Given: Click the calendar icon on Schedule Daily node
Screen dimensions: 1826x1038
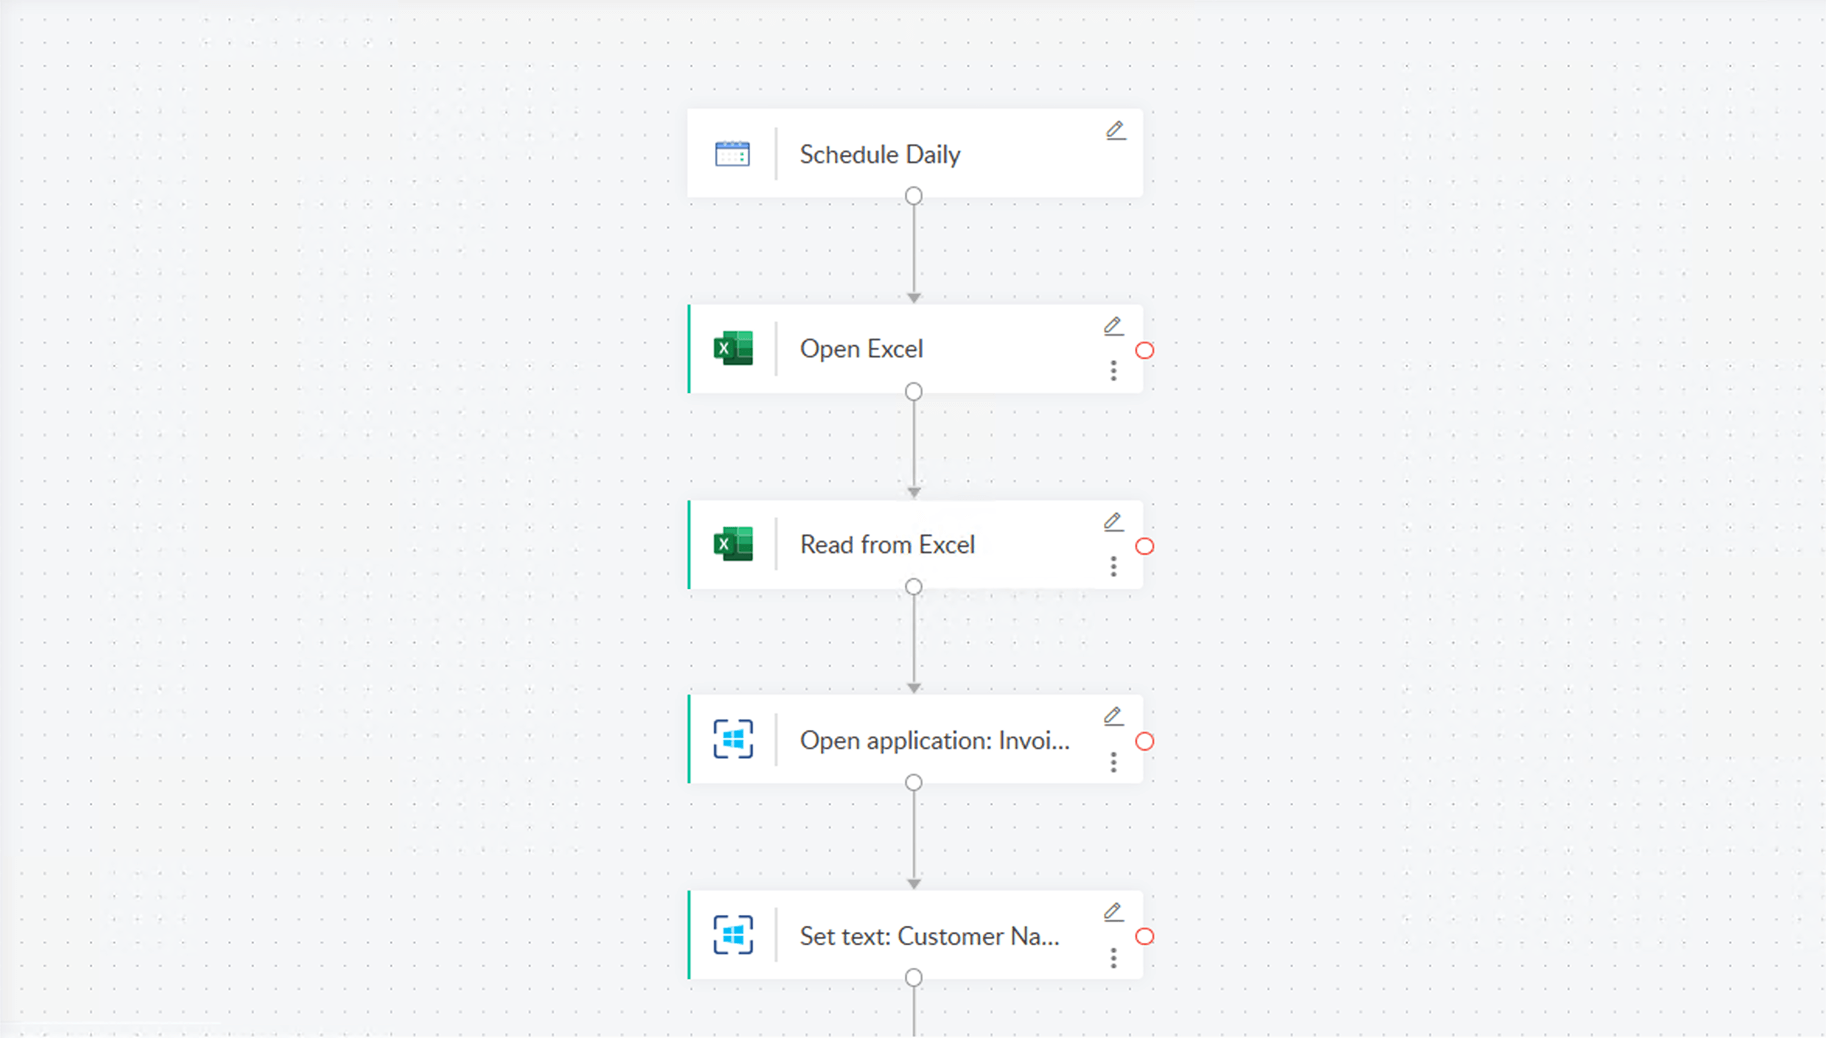Looking at the screenshot, I should [734, 153].
